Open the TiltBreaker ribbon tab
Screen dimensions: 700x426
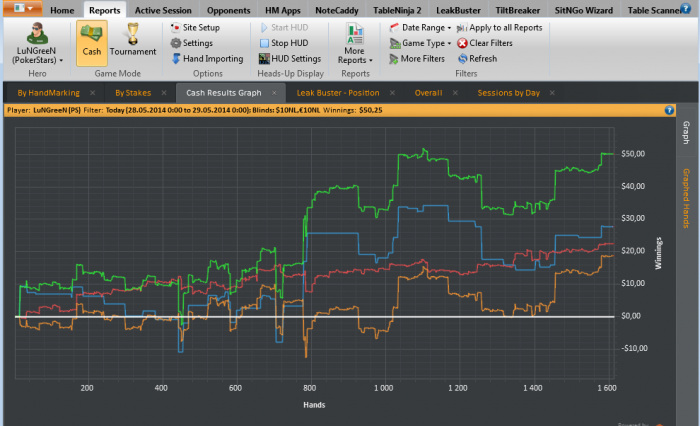[517, 10]
